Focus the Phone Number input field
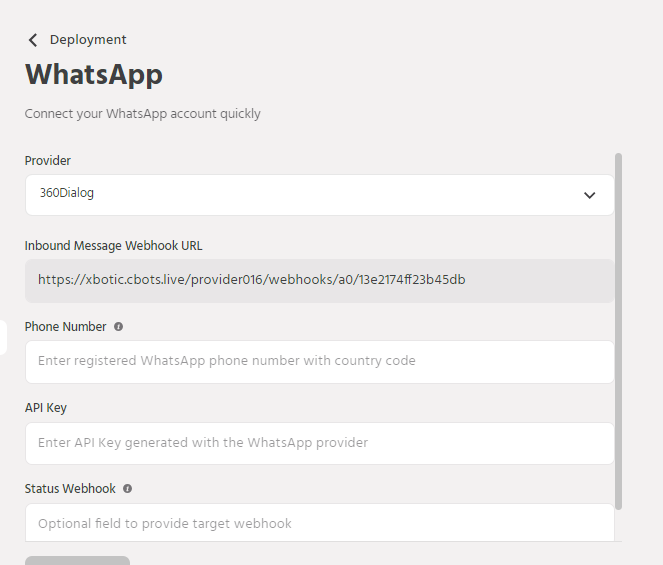Image resolution: width=663 pixels, height=565 pixels. [x=319, y=361]
